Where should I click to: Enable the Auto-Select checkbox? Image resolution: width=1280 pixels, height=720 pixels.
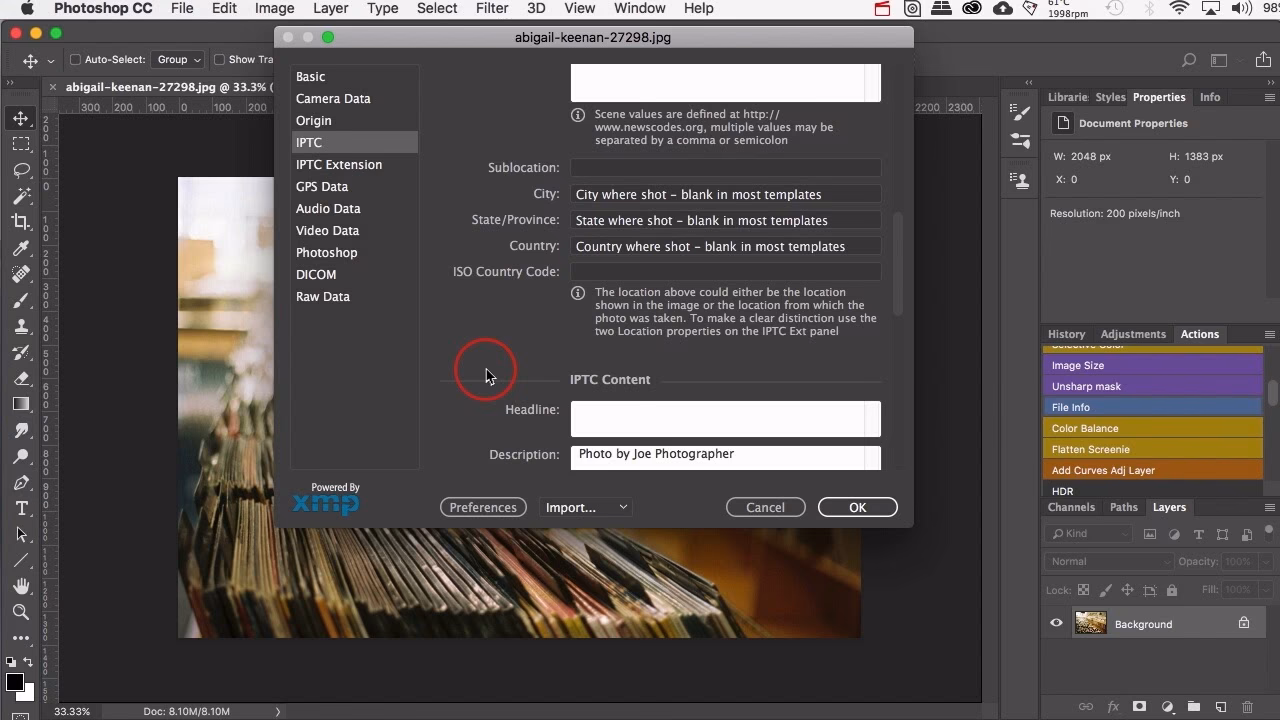click(x=75, y=60)
